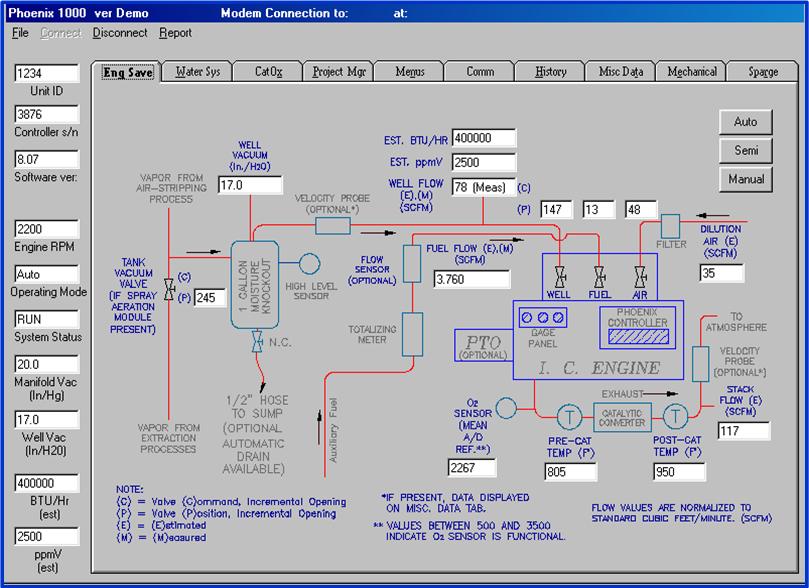Image resolution: width=809 pixels, height=588 pixels.
Task: Click the stack VELOCITY PROBE icon
Action: (701, 363)
